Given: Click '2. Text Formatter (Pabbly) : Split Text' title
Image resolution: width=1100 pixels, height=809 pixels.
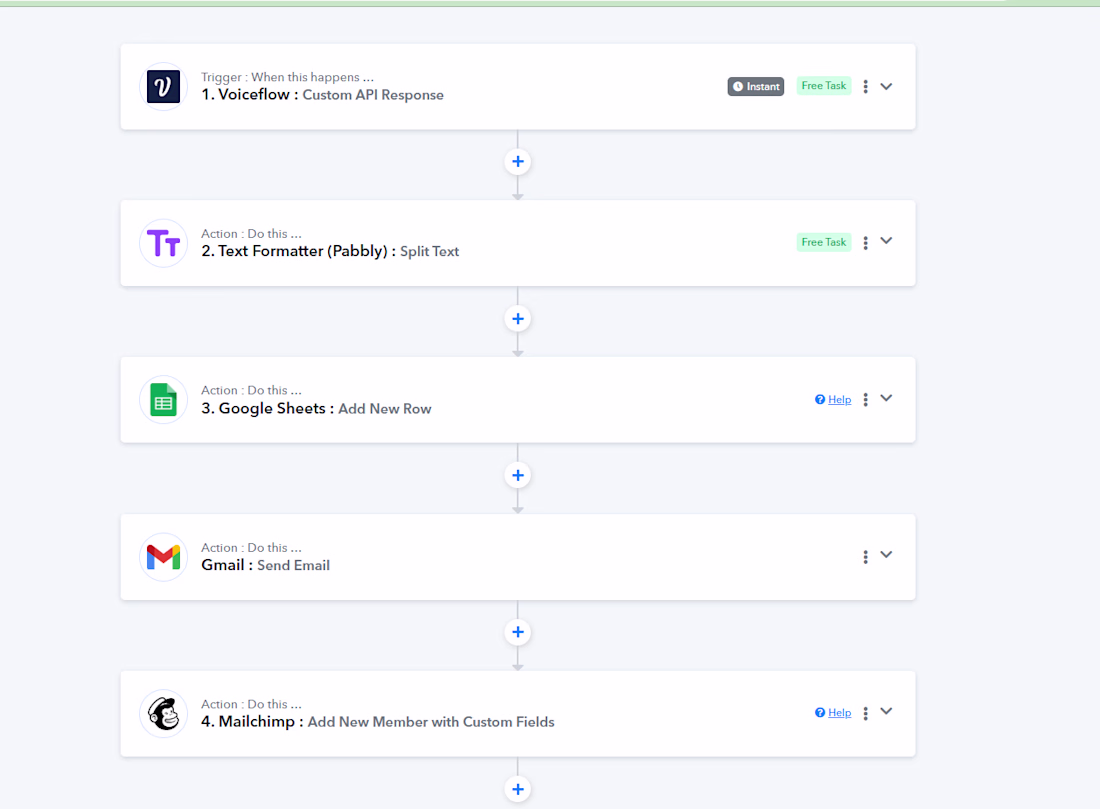Looking at the screenshot, I should pos(330,251).
